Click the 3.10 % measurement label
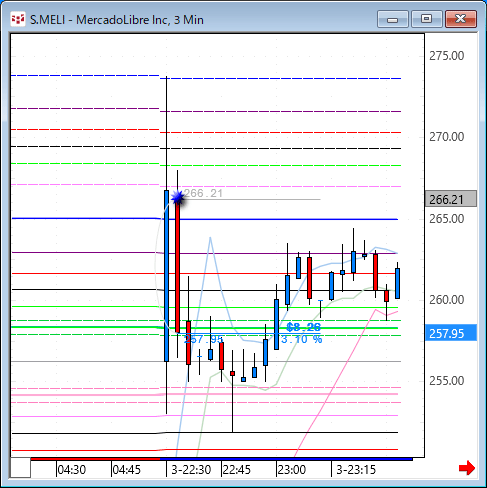Image resolution: width=487 pixels, height=488 pixels. click(302, 339)
